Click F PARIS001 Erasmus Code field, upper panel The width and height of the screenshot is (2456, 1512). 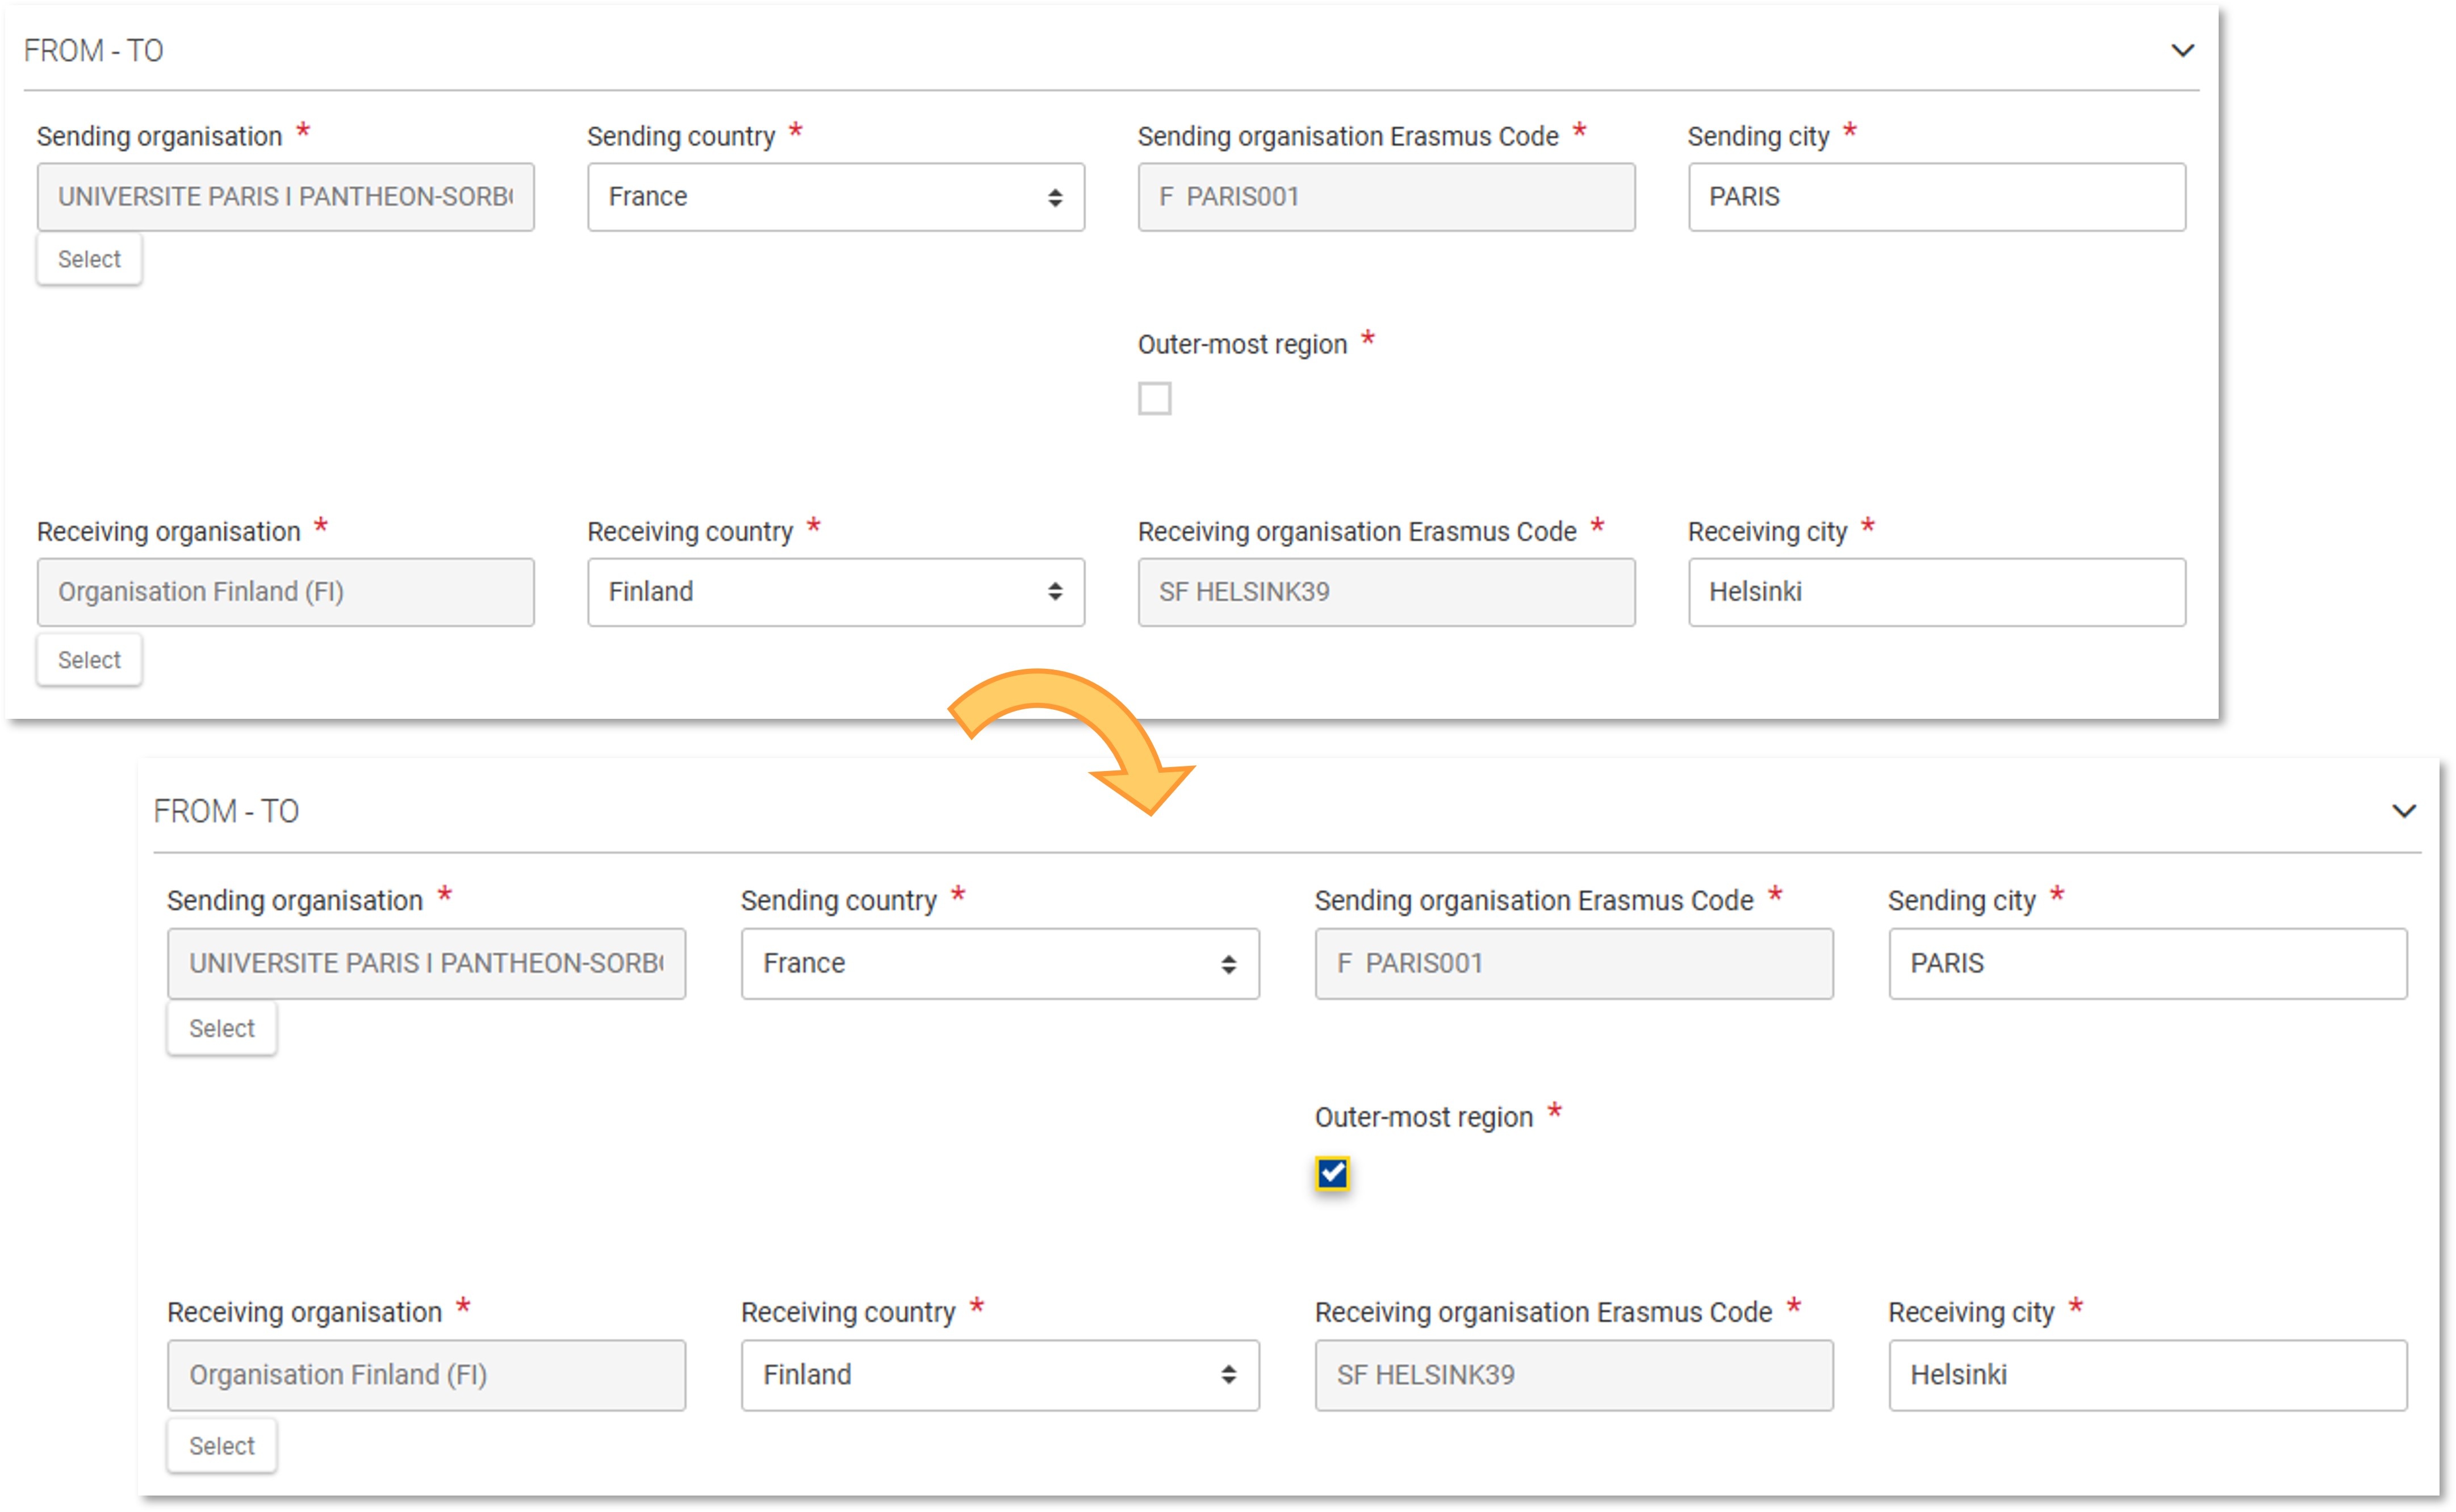(1386, 197)
